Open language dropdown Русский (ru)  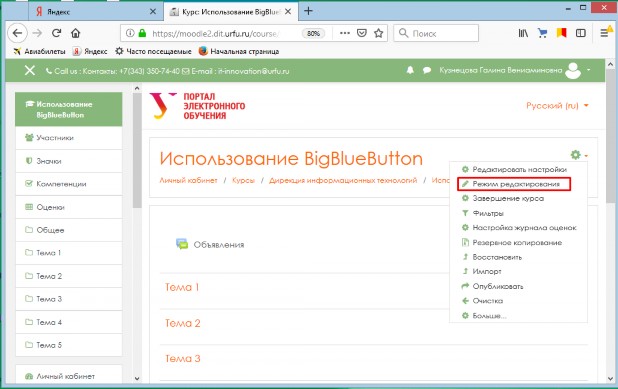pyautogui.click(x=557, y=106)
